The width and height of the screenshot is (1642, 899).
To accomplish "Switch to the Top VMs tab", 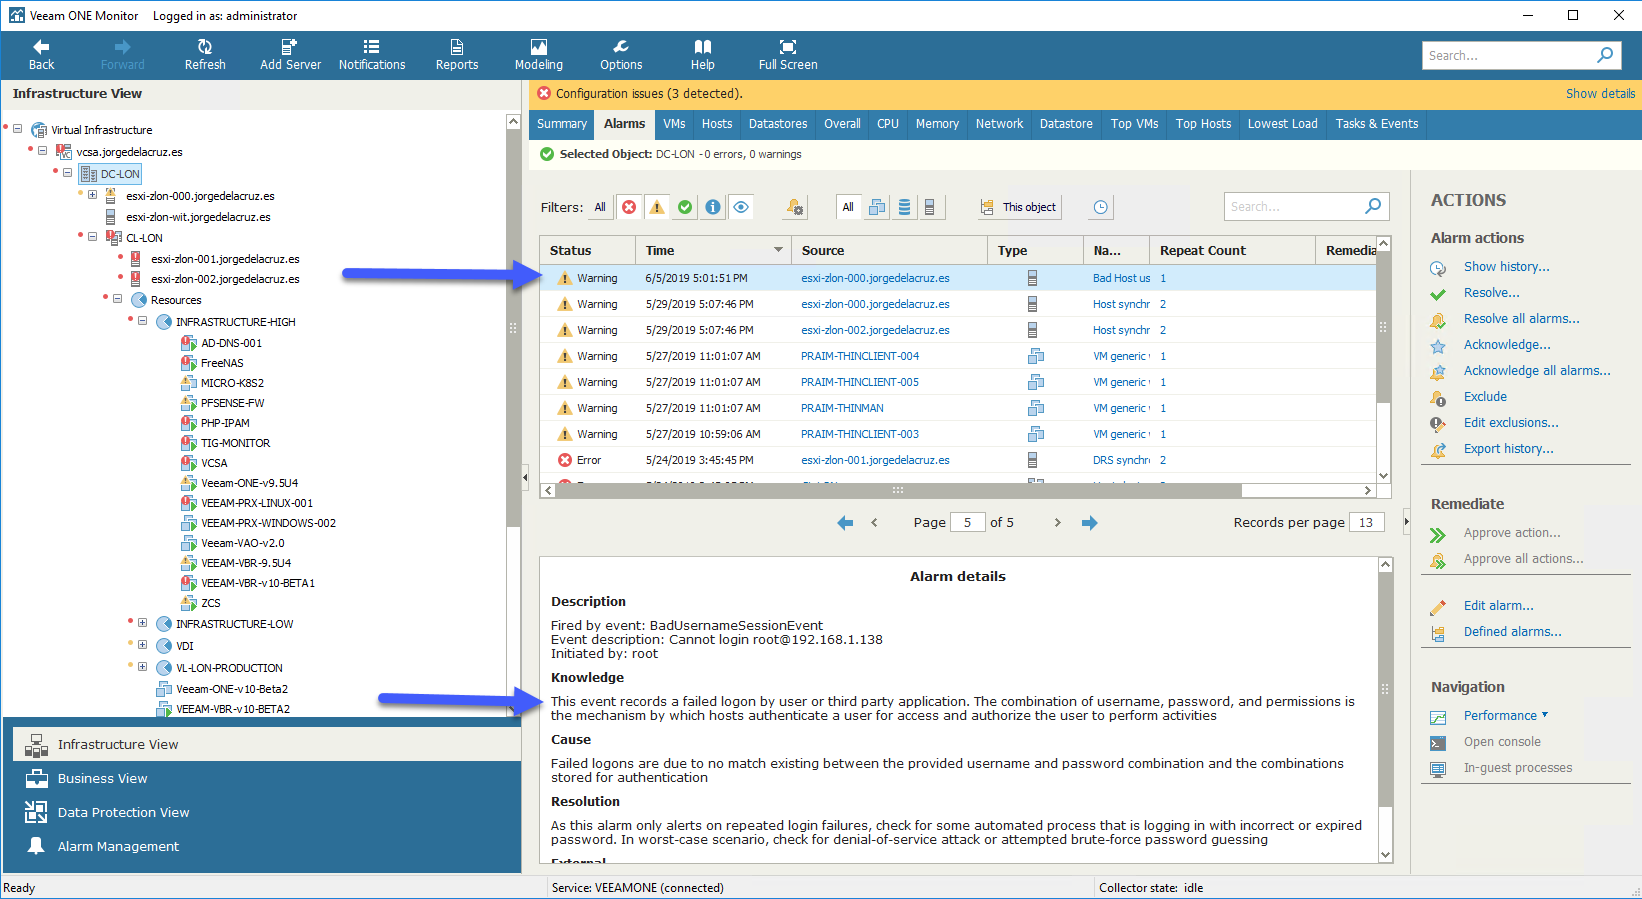I will tap(1134, 124).
